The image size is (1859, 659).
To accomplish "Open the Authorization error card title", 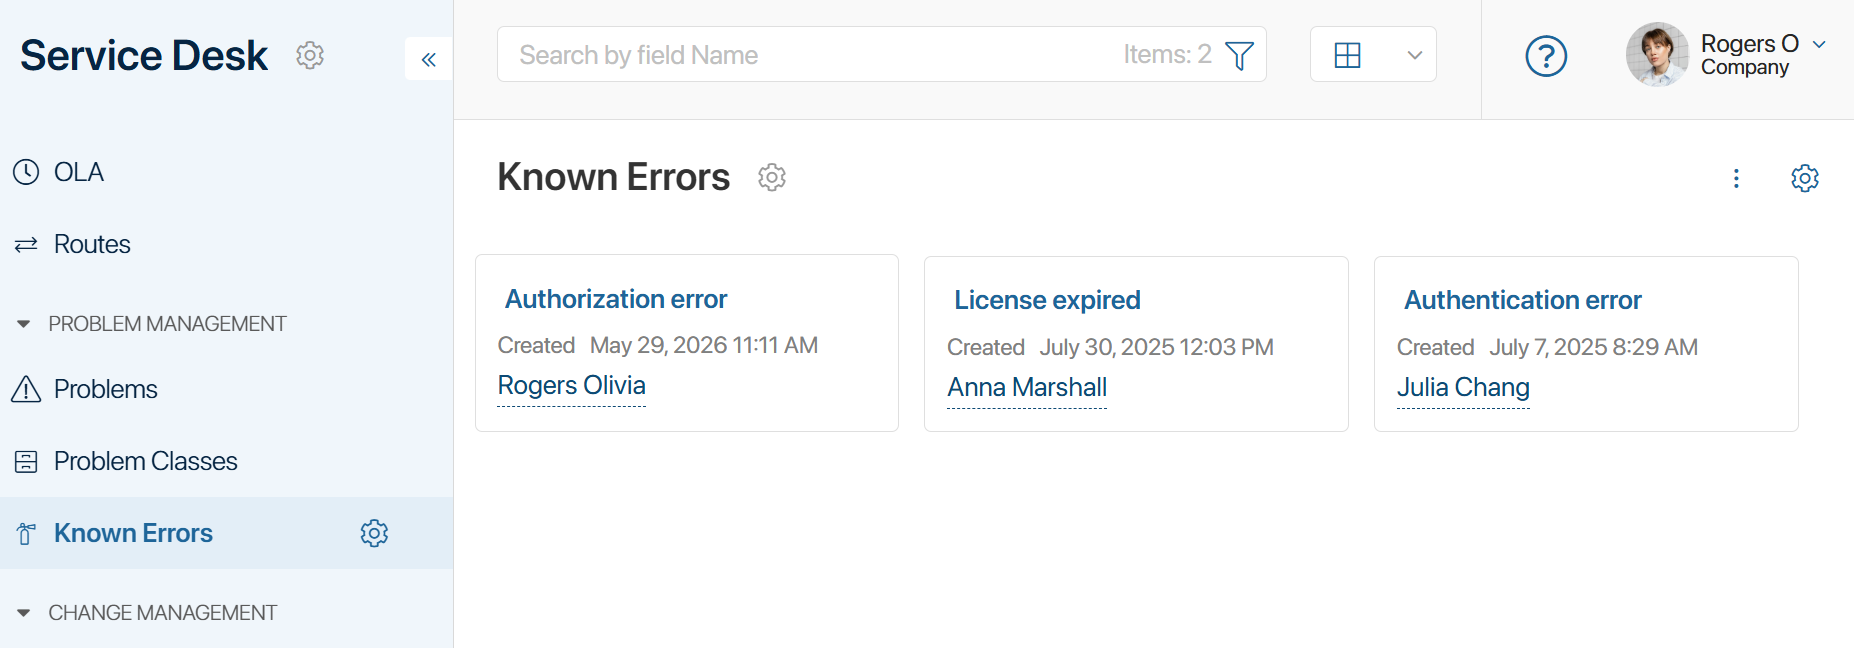I will (616, 299).
